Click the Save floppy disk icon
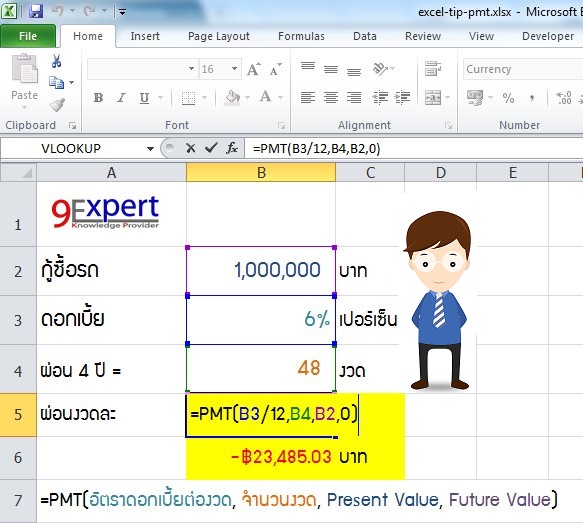This screenshot has height=523, width=583. 36,12
